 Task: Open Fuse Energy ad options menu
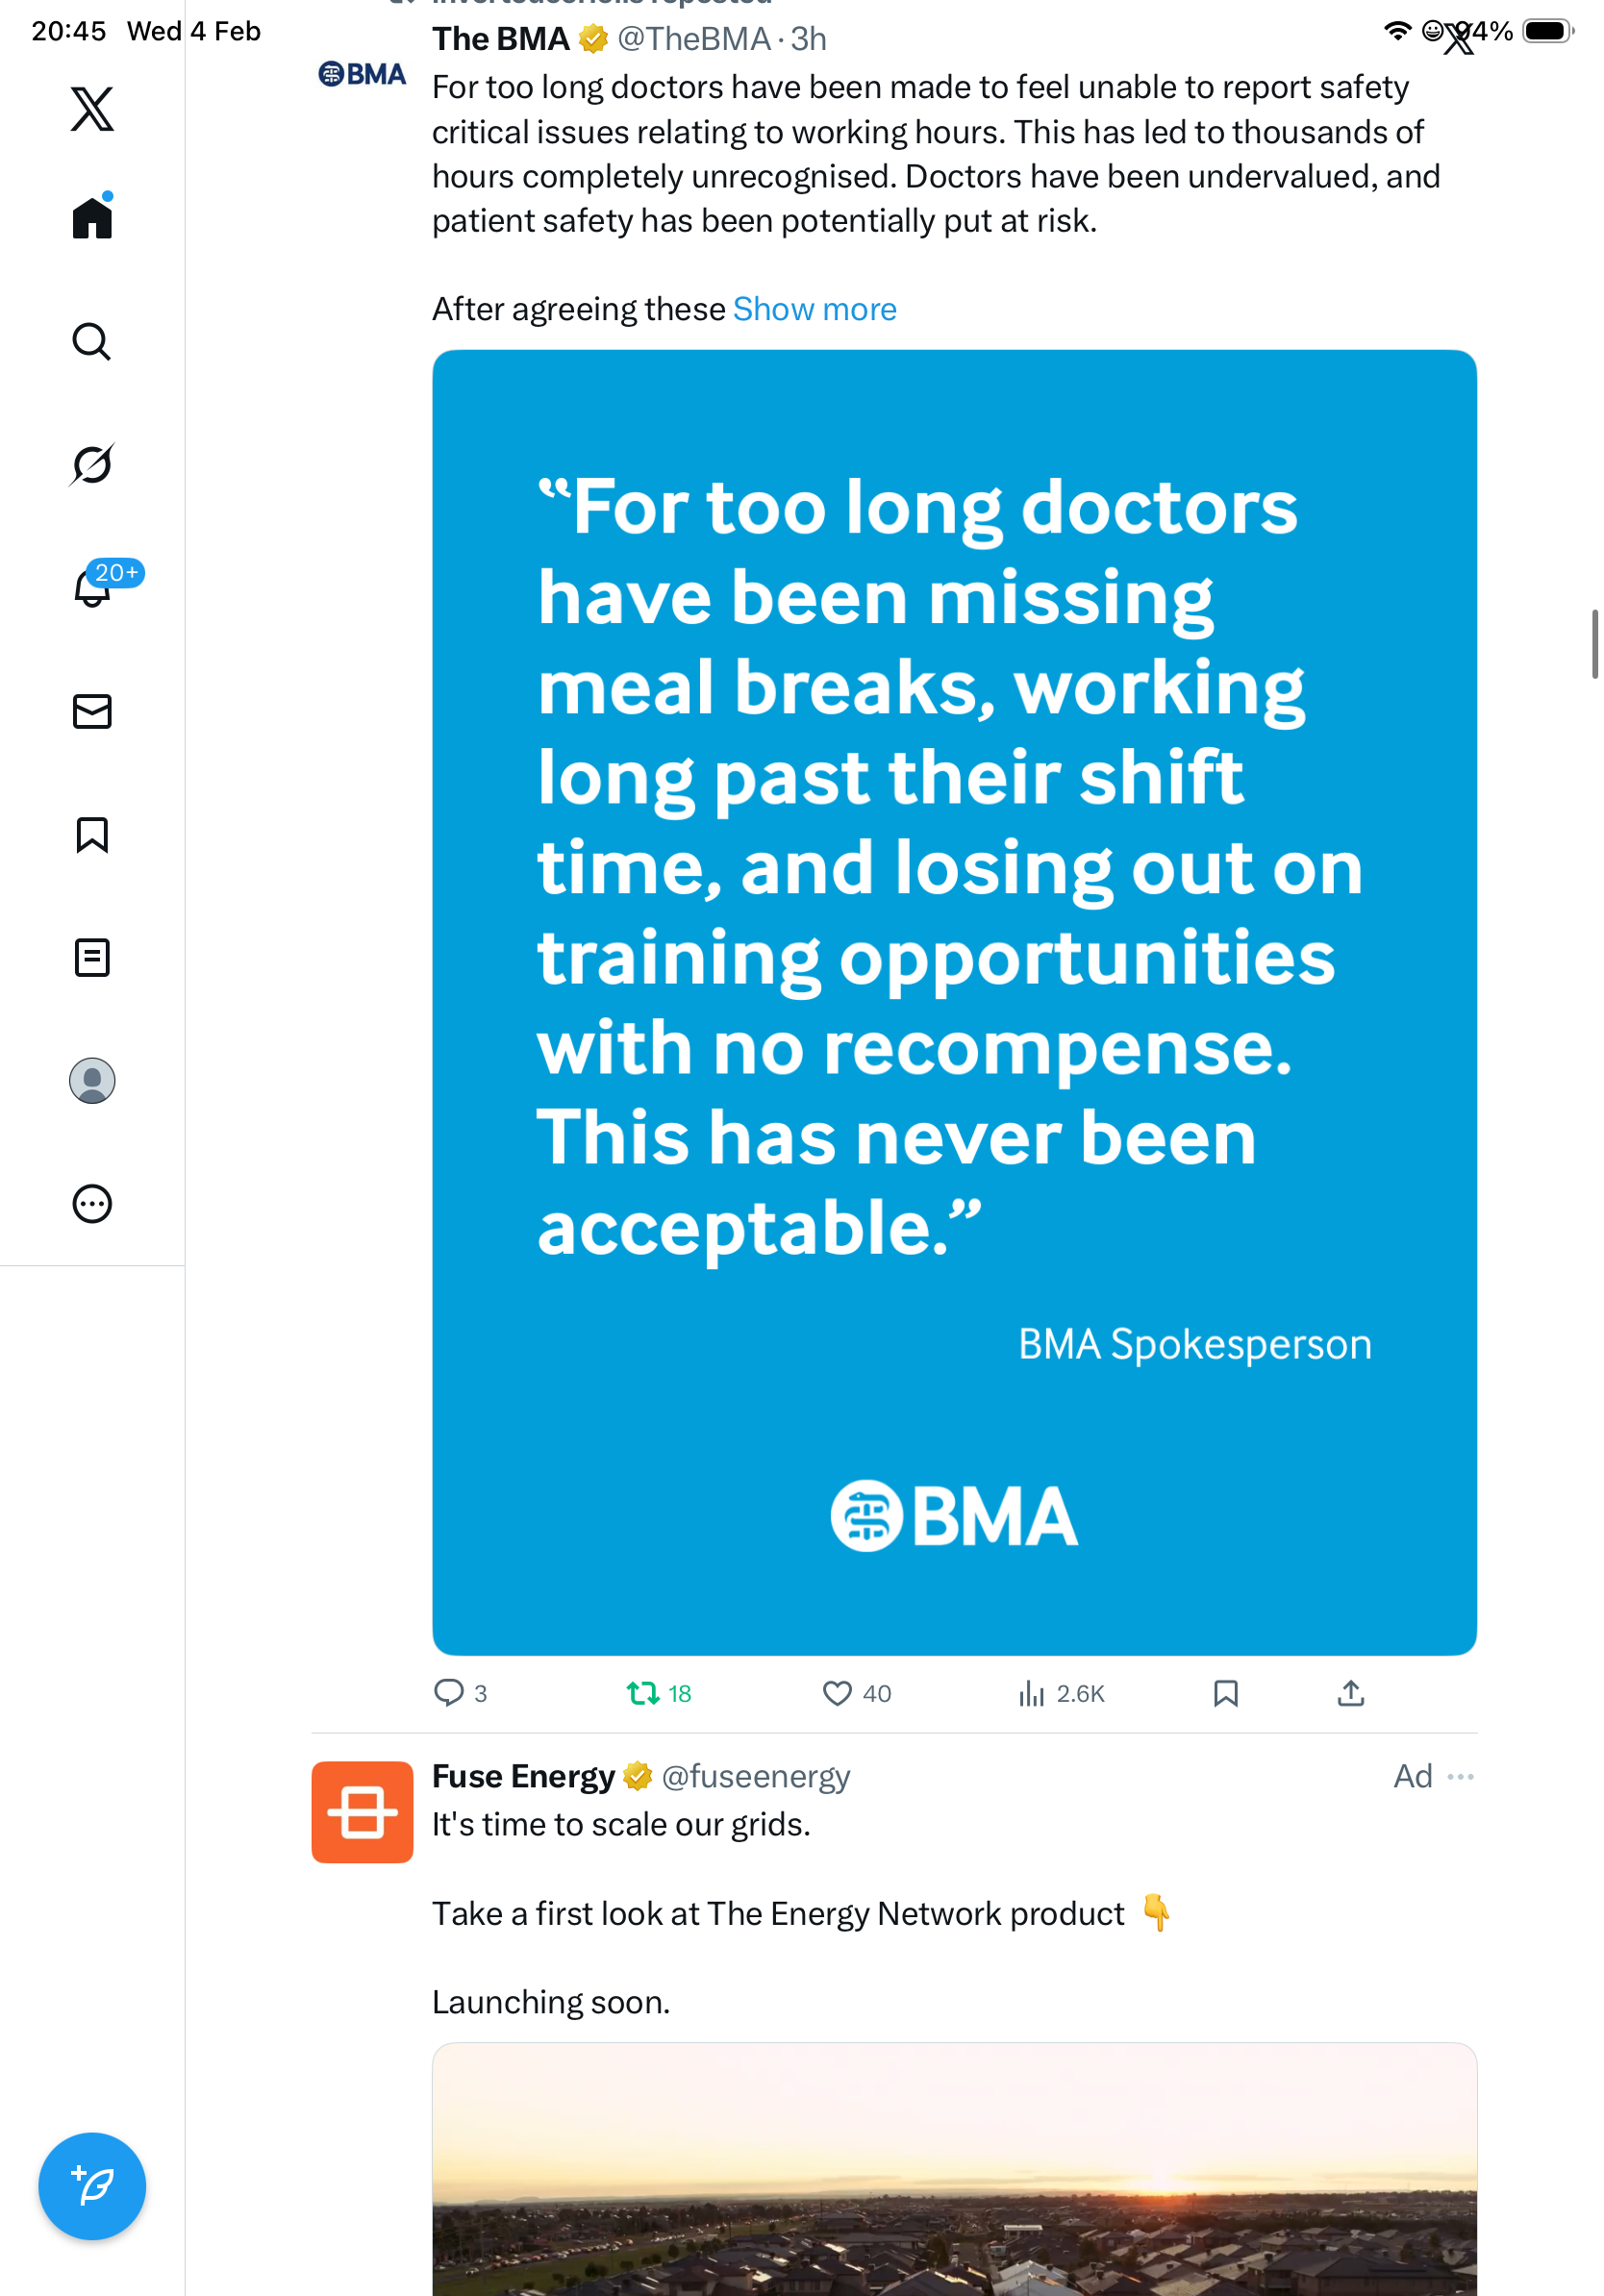(1460, 1776)
